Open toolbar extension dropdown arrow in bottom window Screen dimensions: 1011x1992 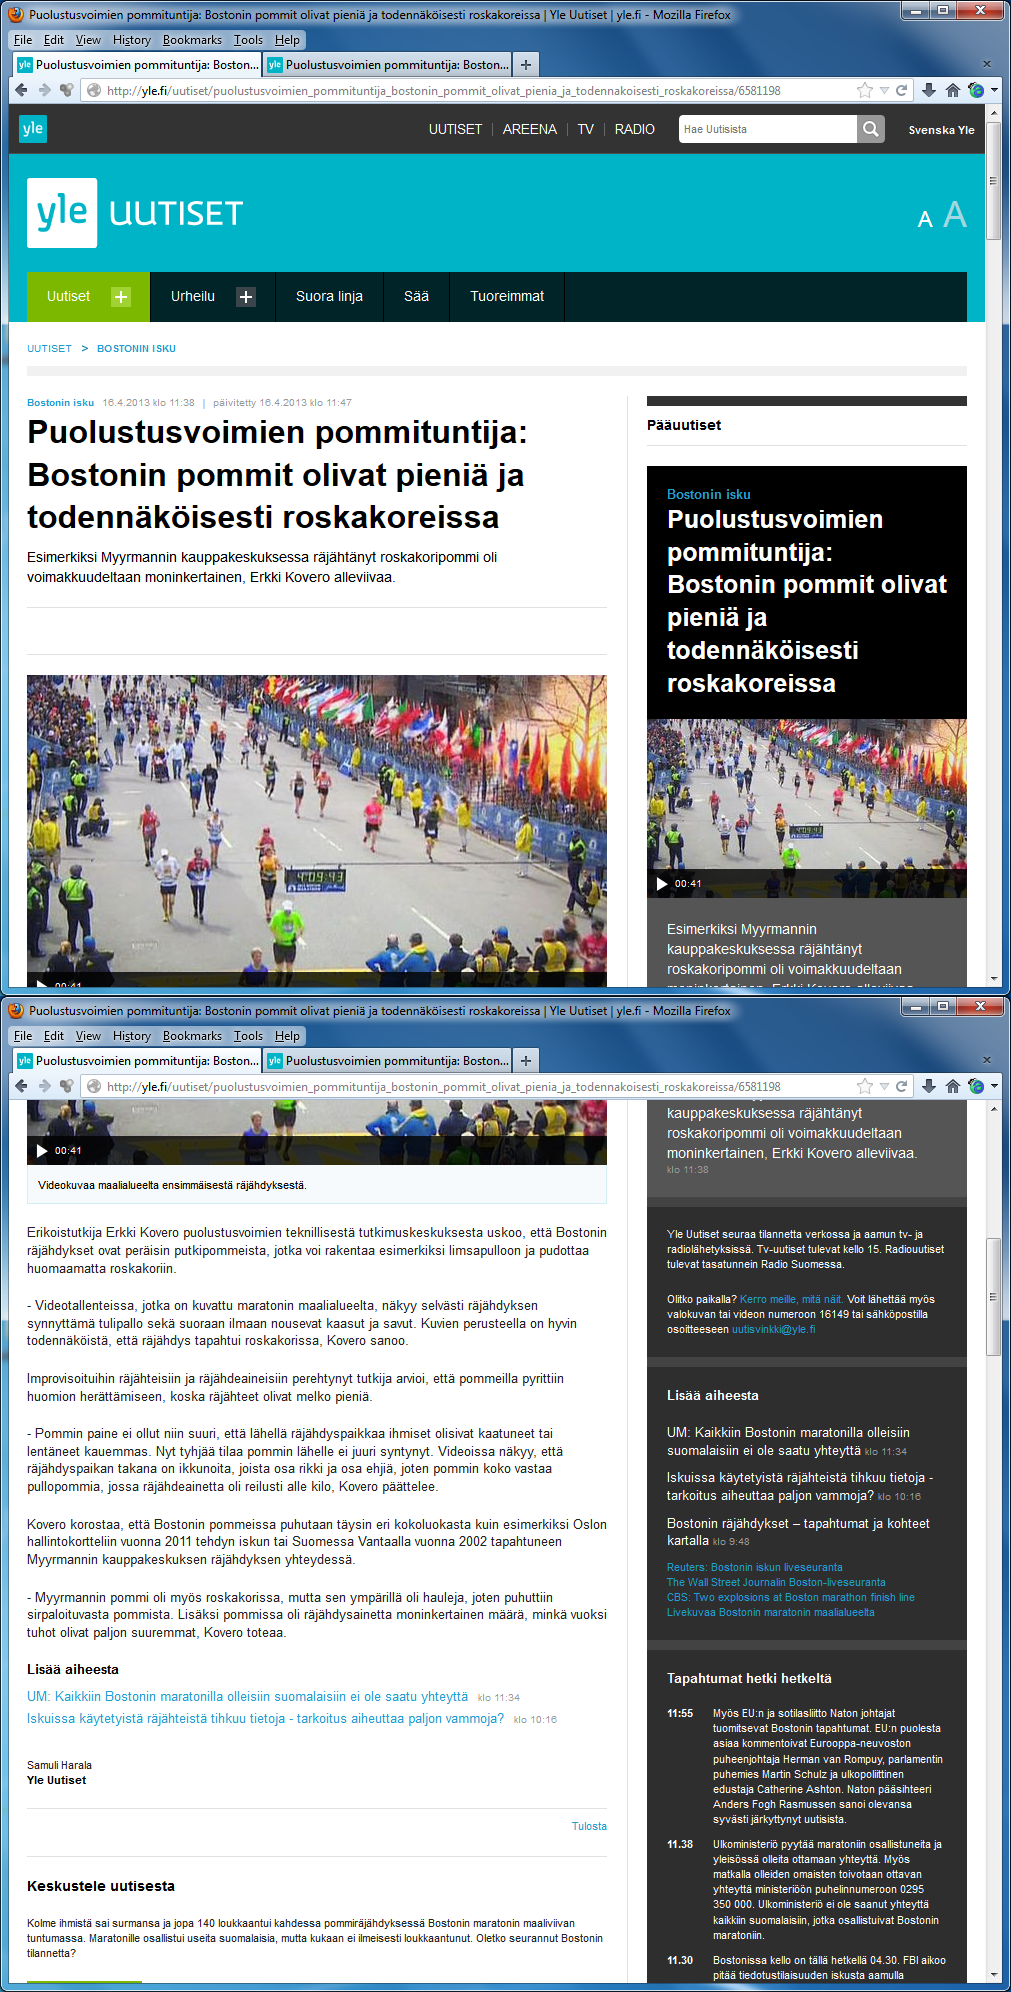coord(994,1087)
